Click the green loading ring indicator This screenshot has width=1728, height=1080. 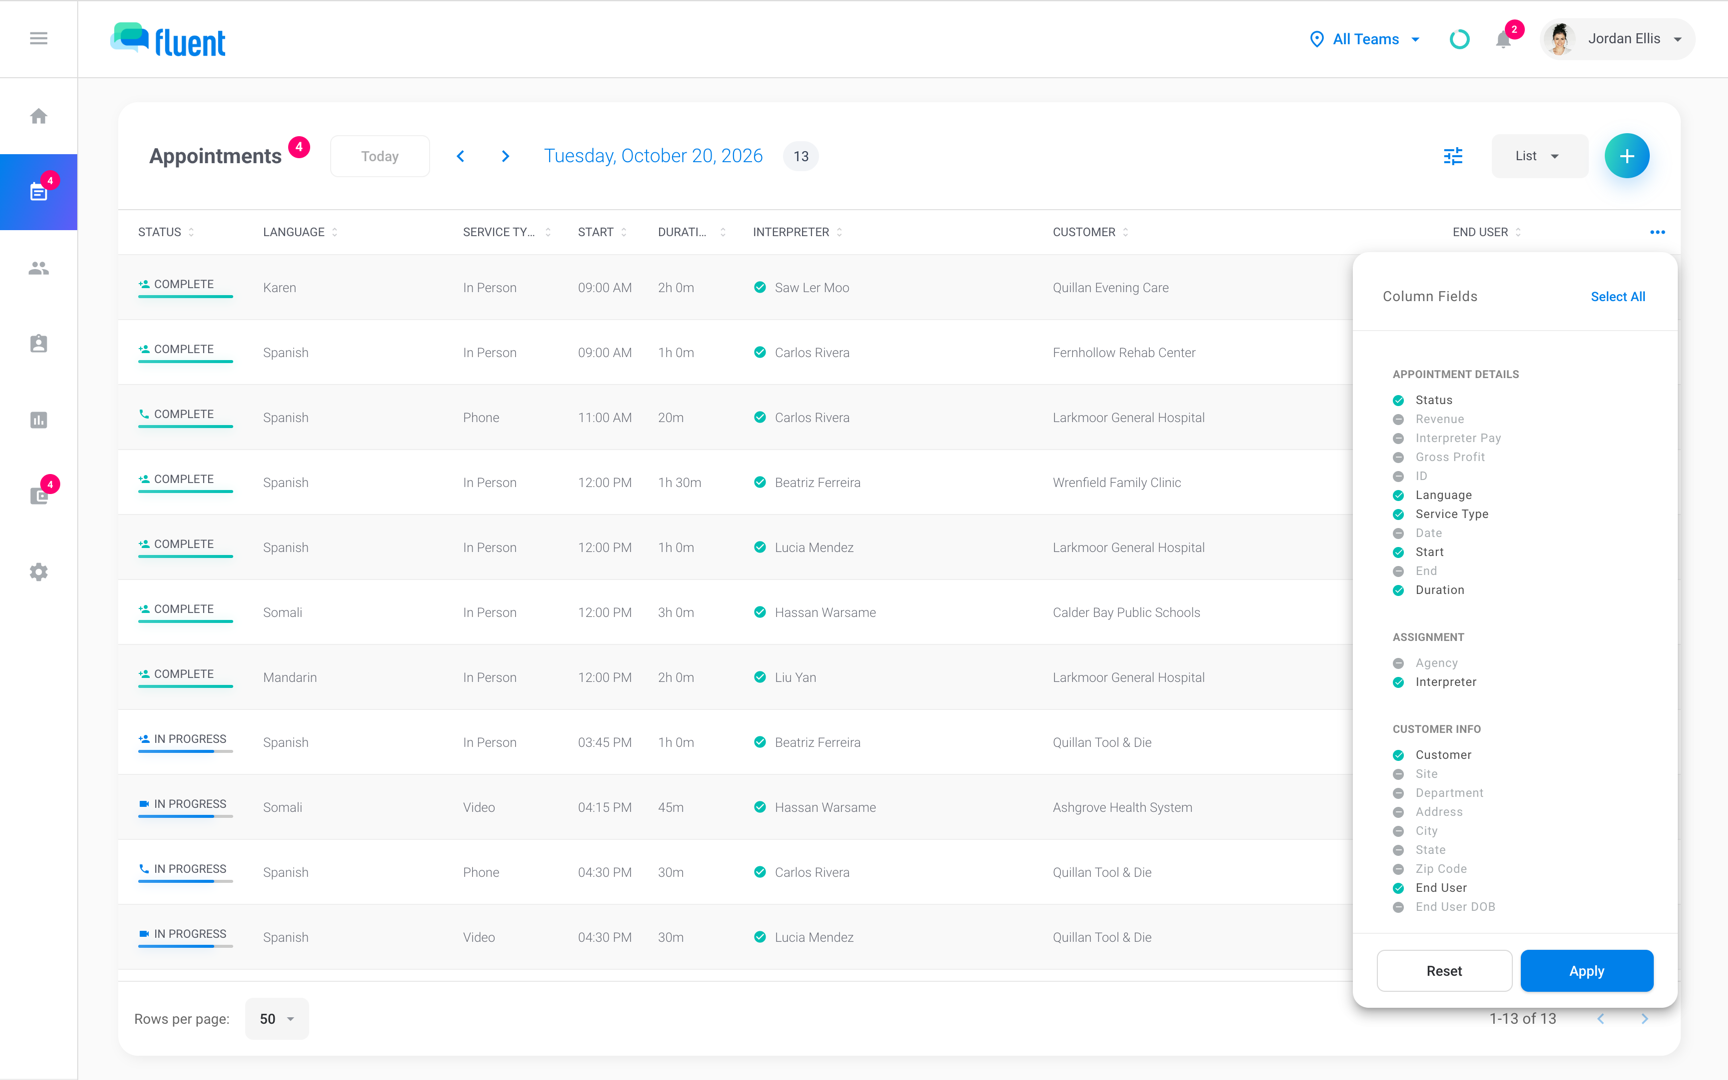tap(1460, 39)
